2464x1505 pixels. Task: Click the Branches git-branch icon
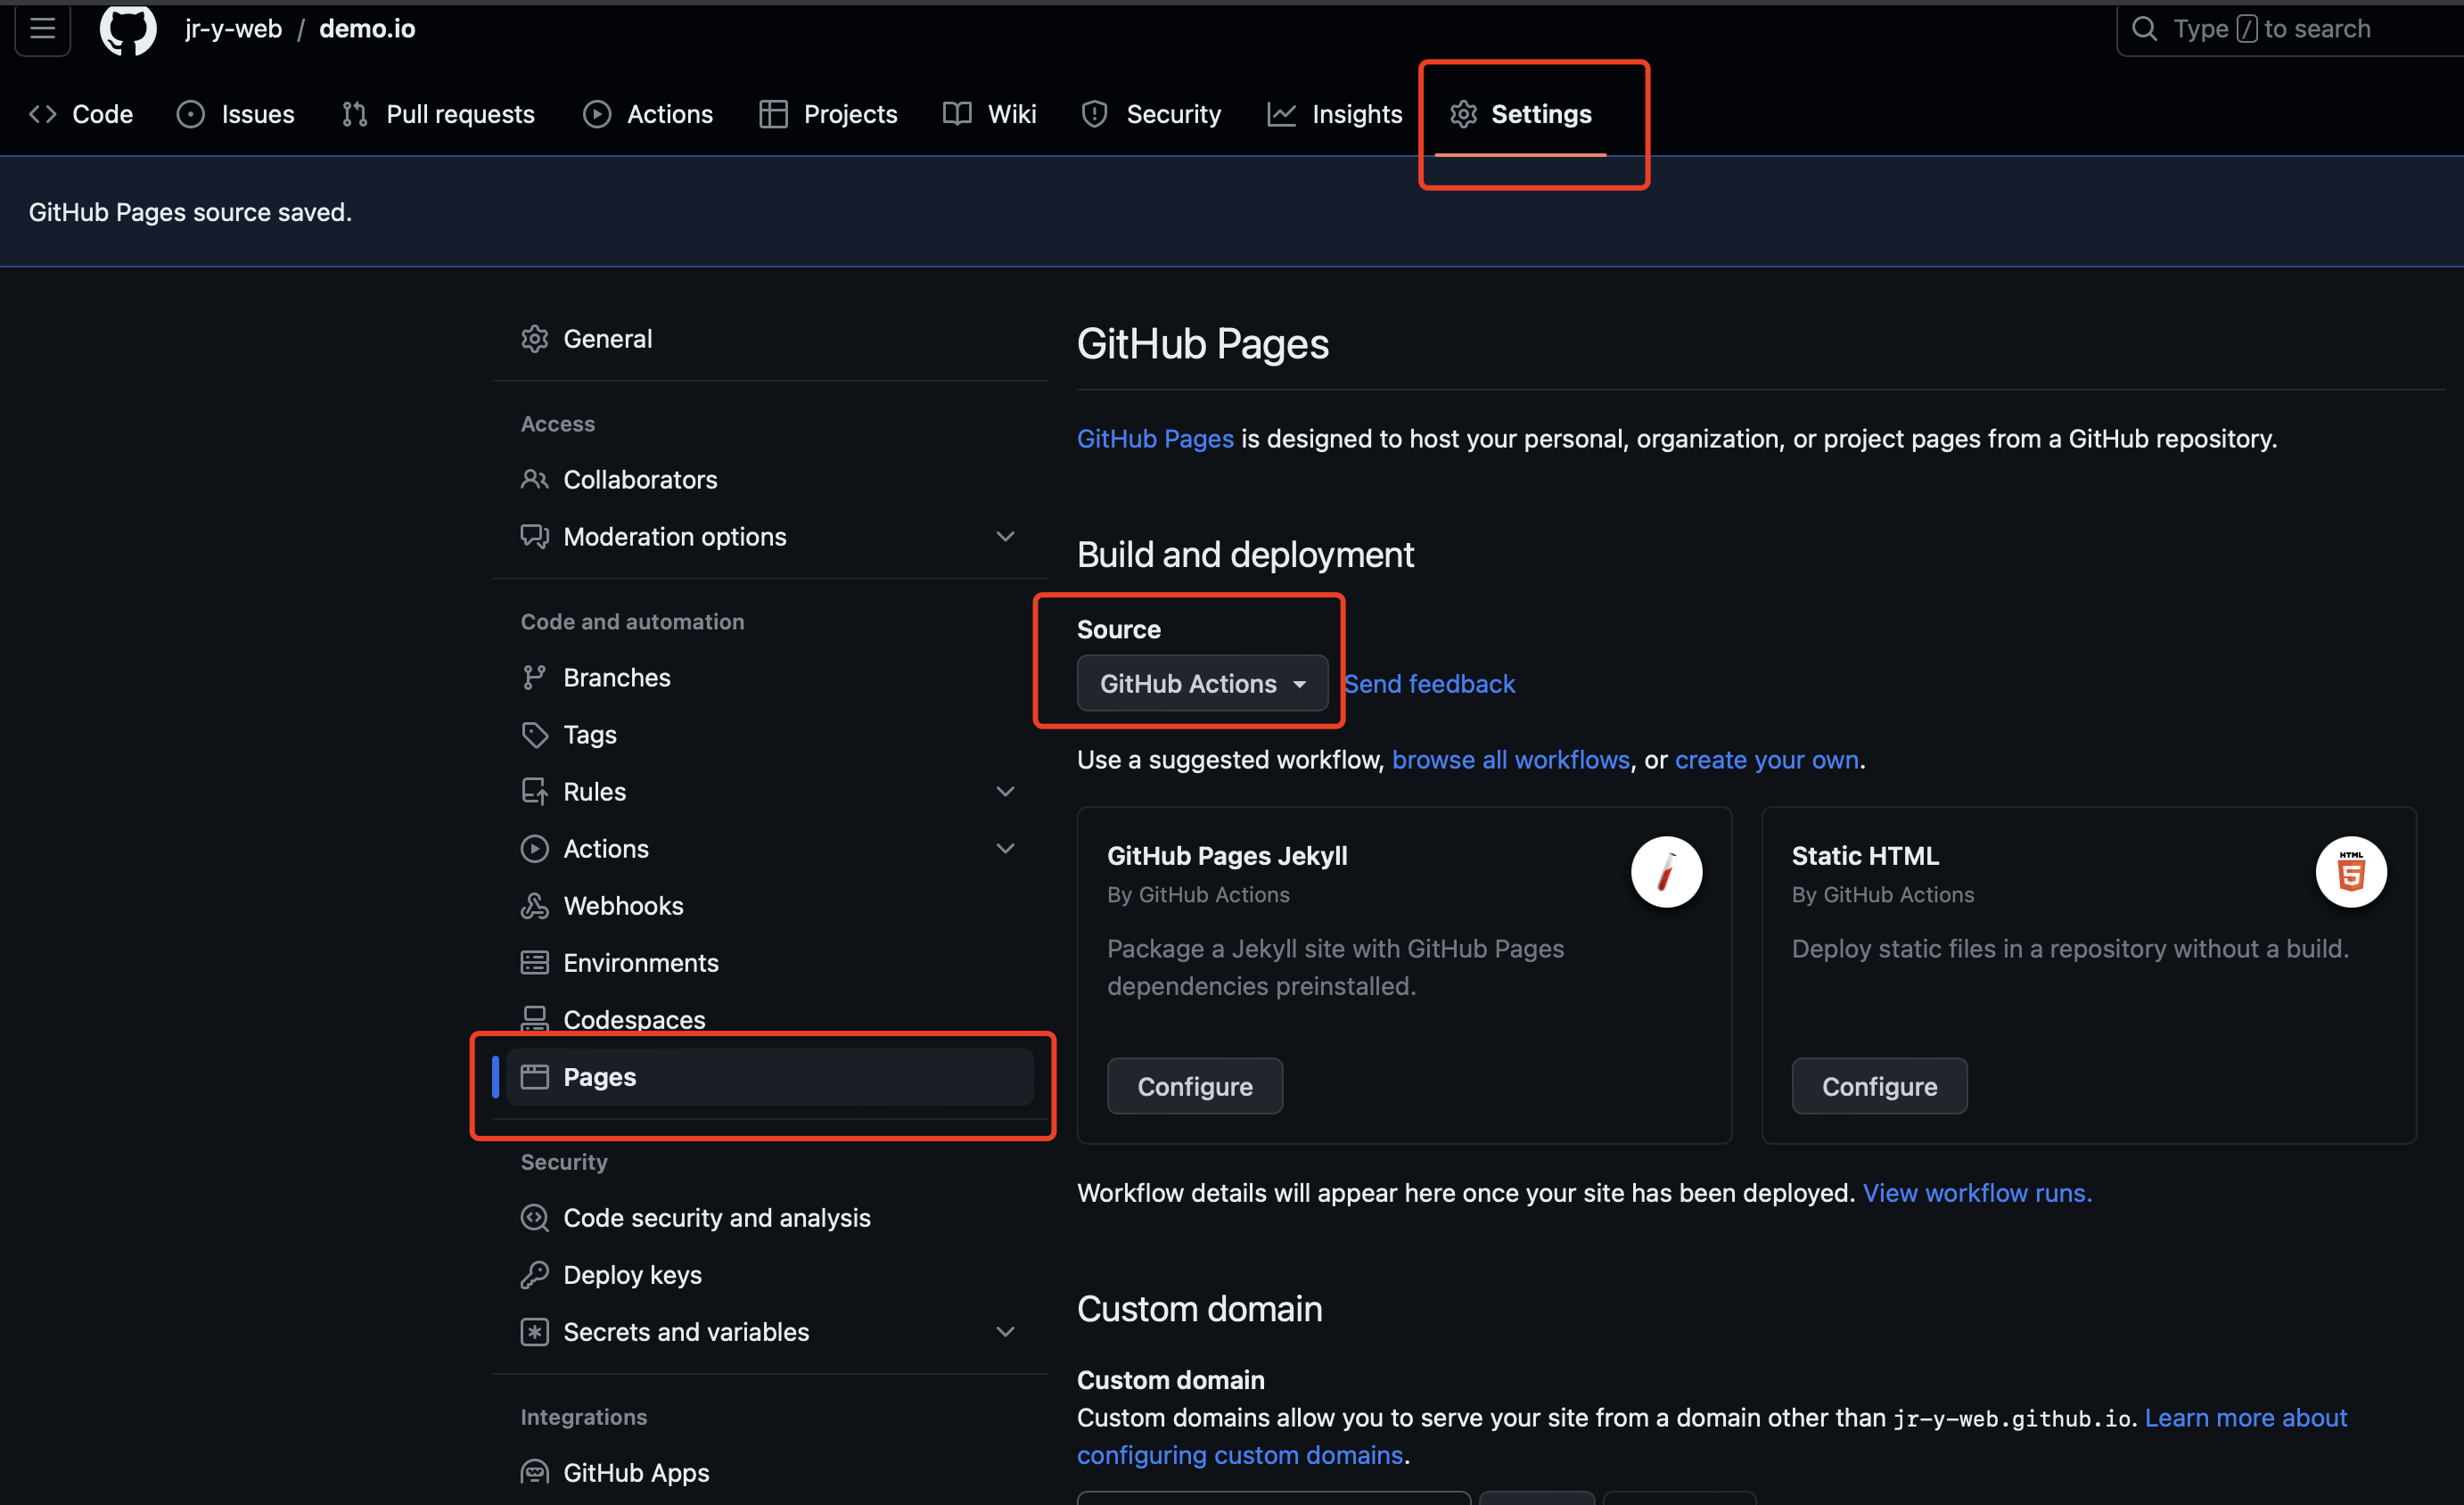click(x=534, y=677)
